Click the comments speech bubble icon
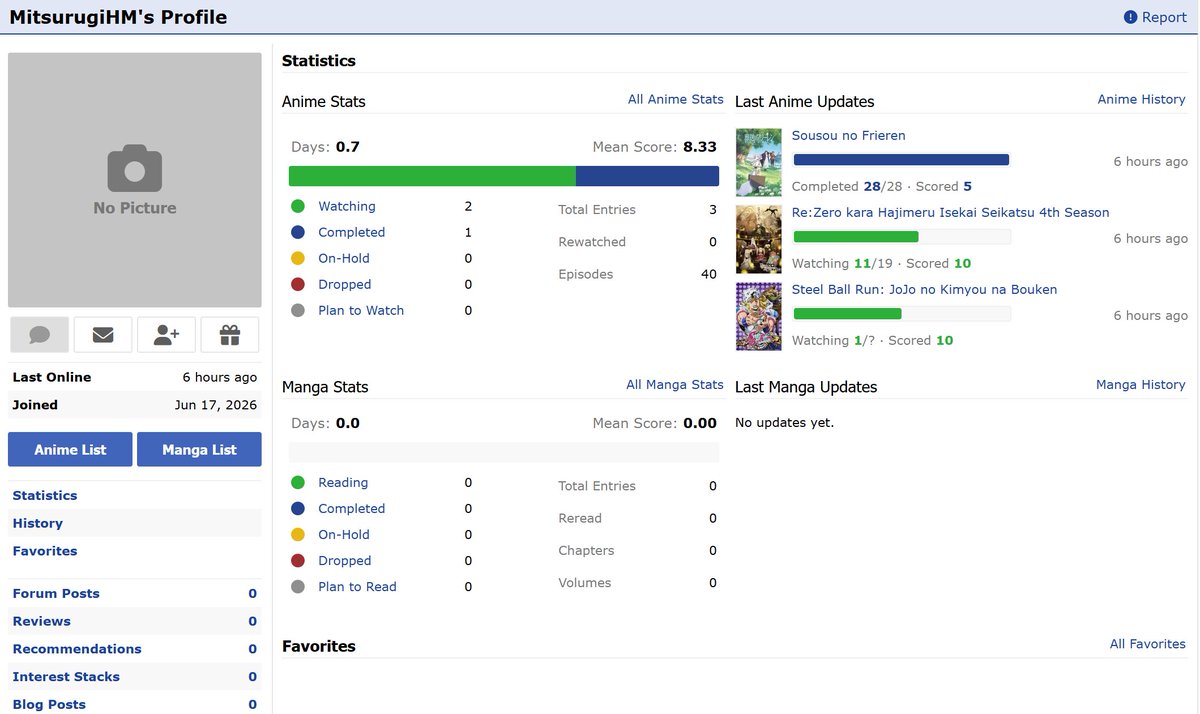The width and height of the screenshot is (1200, 714). coord(40,335)
